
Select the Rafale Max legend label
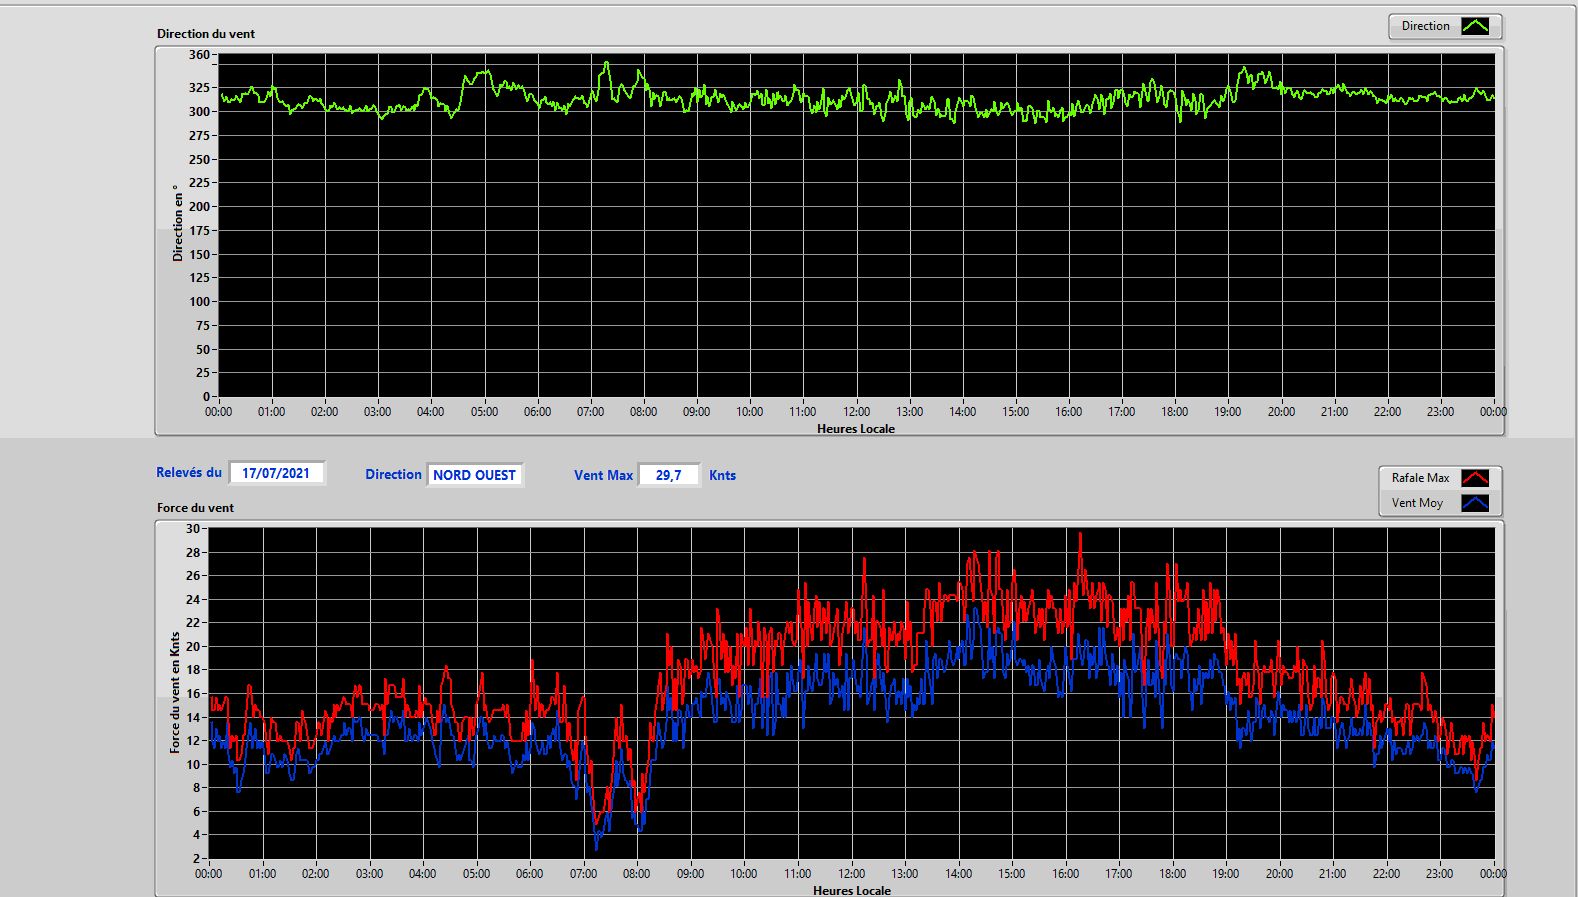click(1420, 478)
